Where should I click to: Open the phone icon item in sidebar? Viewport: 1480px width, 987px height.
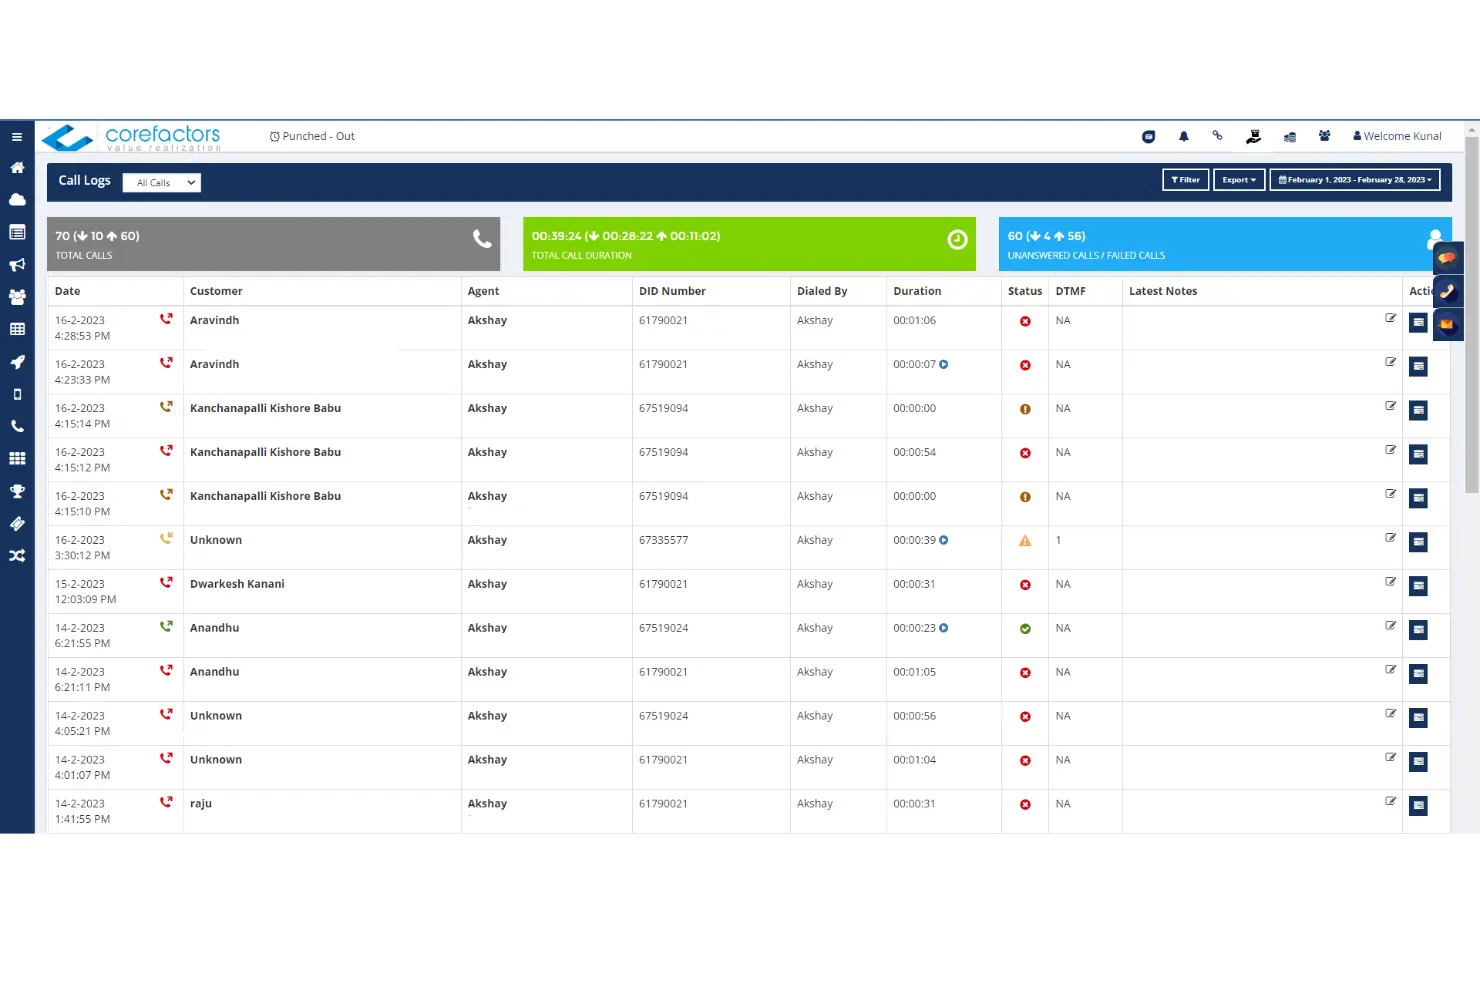point(17,426)
